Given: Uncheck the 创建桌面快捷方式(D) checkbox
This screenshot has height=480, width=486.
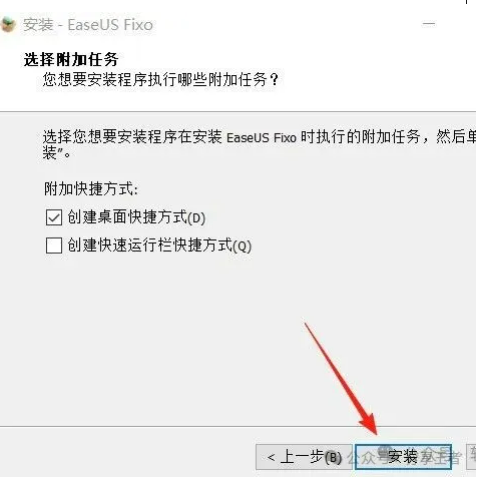Looking at the screenshot, I should click(x=54, y=218).
